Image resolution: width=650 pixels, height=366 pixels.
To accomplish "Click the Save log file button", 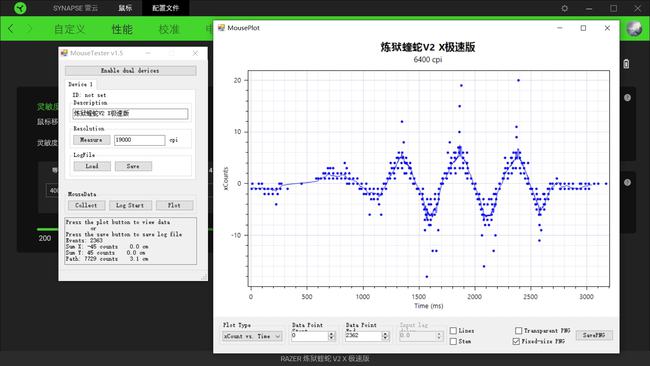I will click(133, 166).
